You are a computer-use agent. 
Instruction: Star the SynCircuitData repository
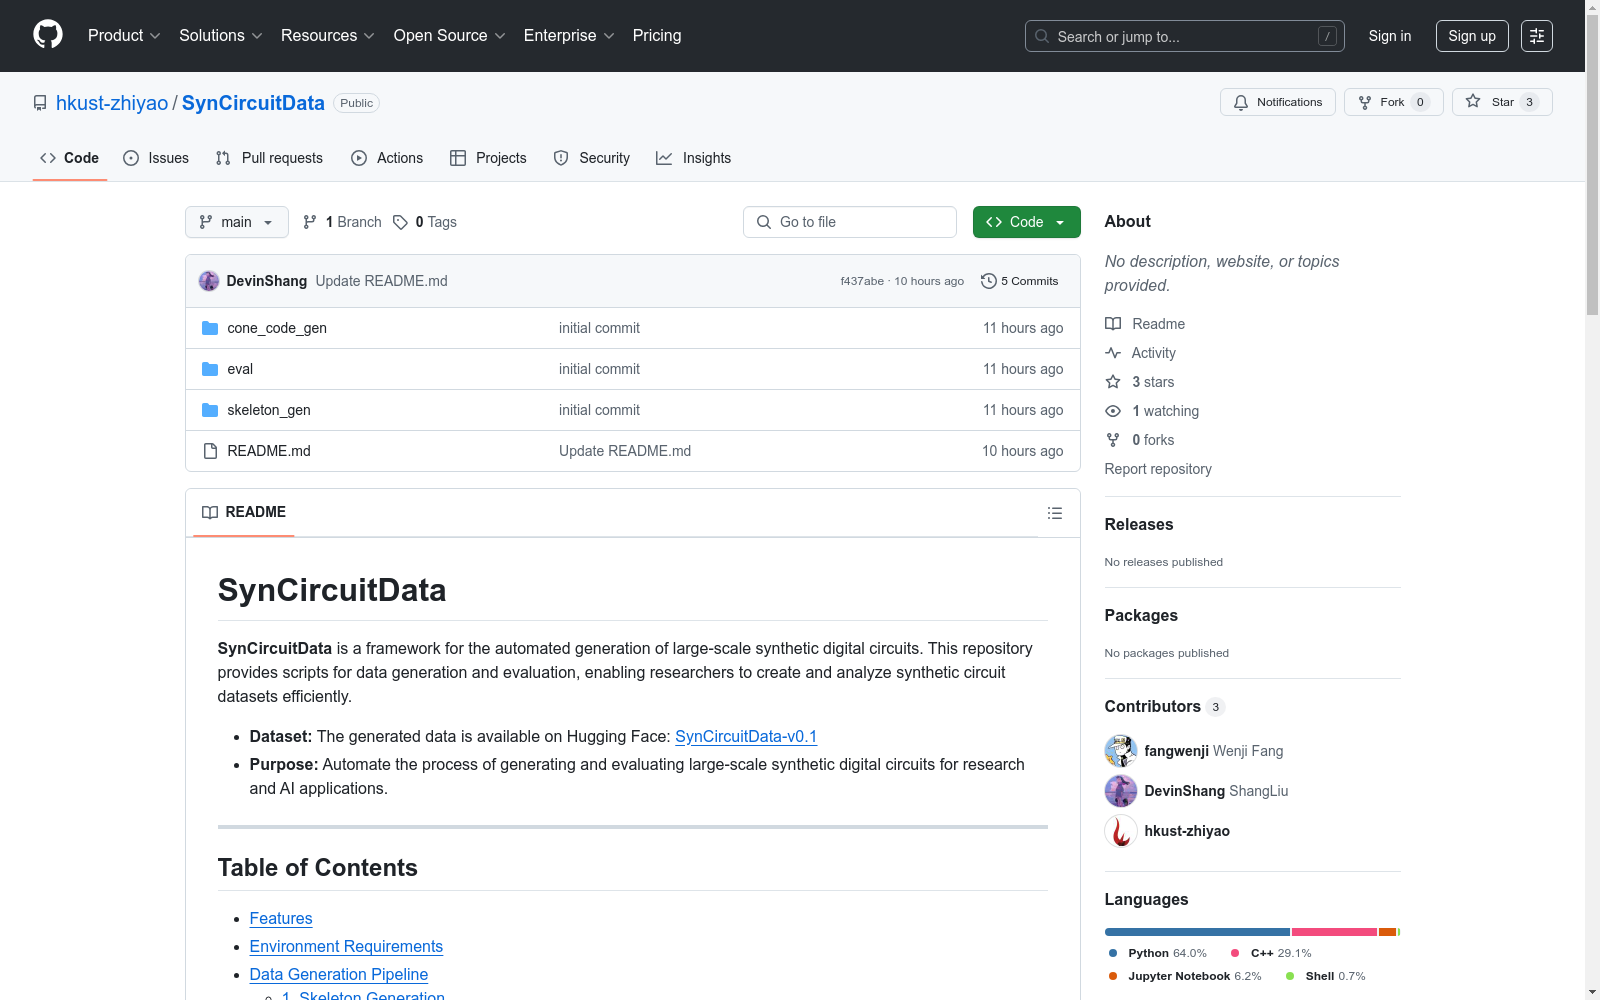pyautogui.click(x=1502, y=102)
